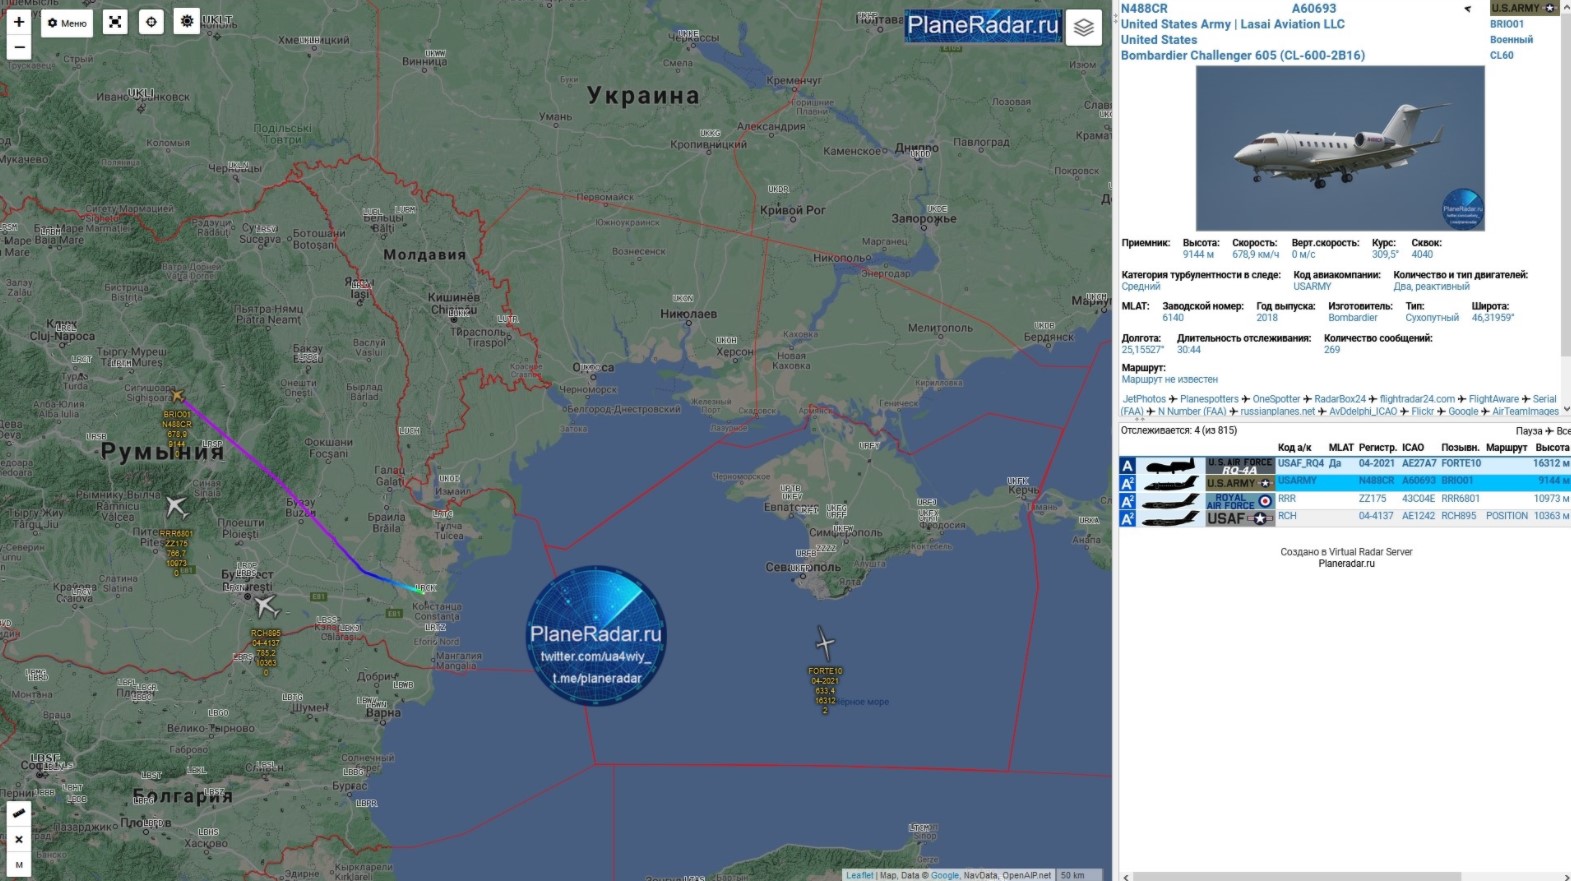
Task: Open the FlightAware link
Action: [1493, 399]
